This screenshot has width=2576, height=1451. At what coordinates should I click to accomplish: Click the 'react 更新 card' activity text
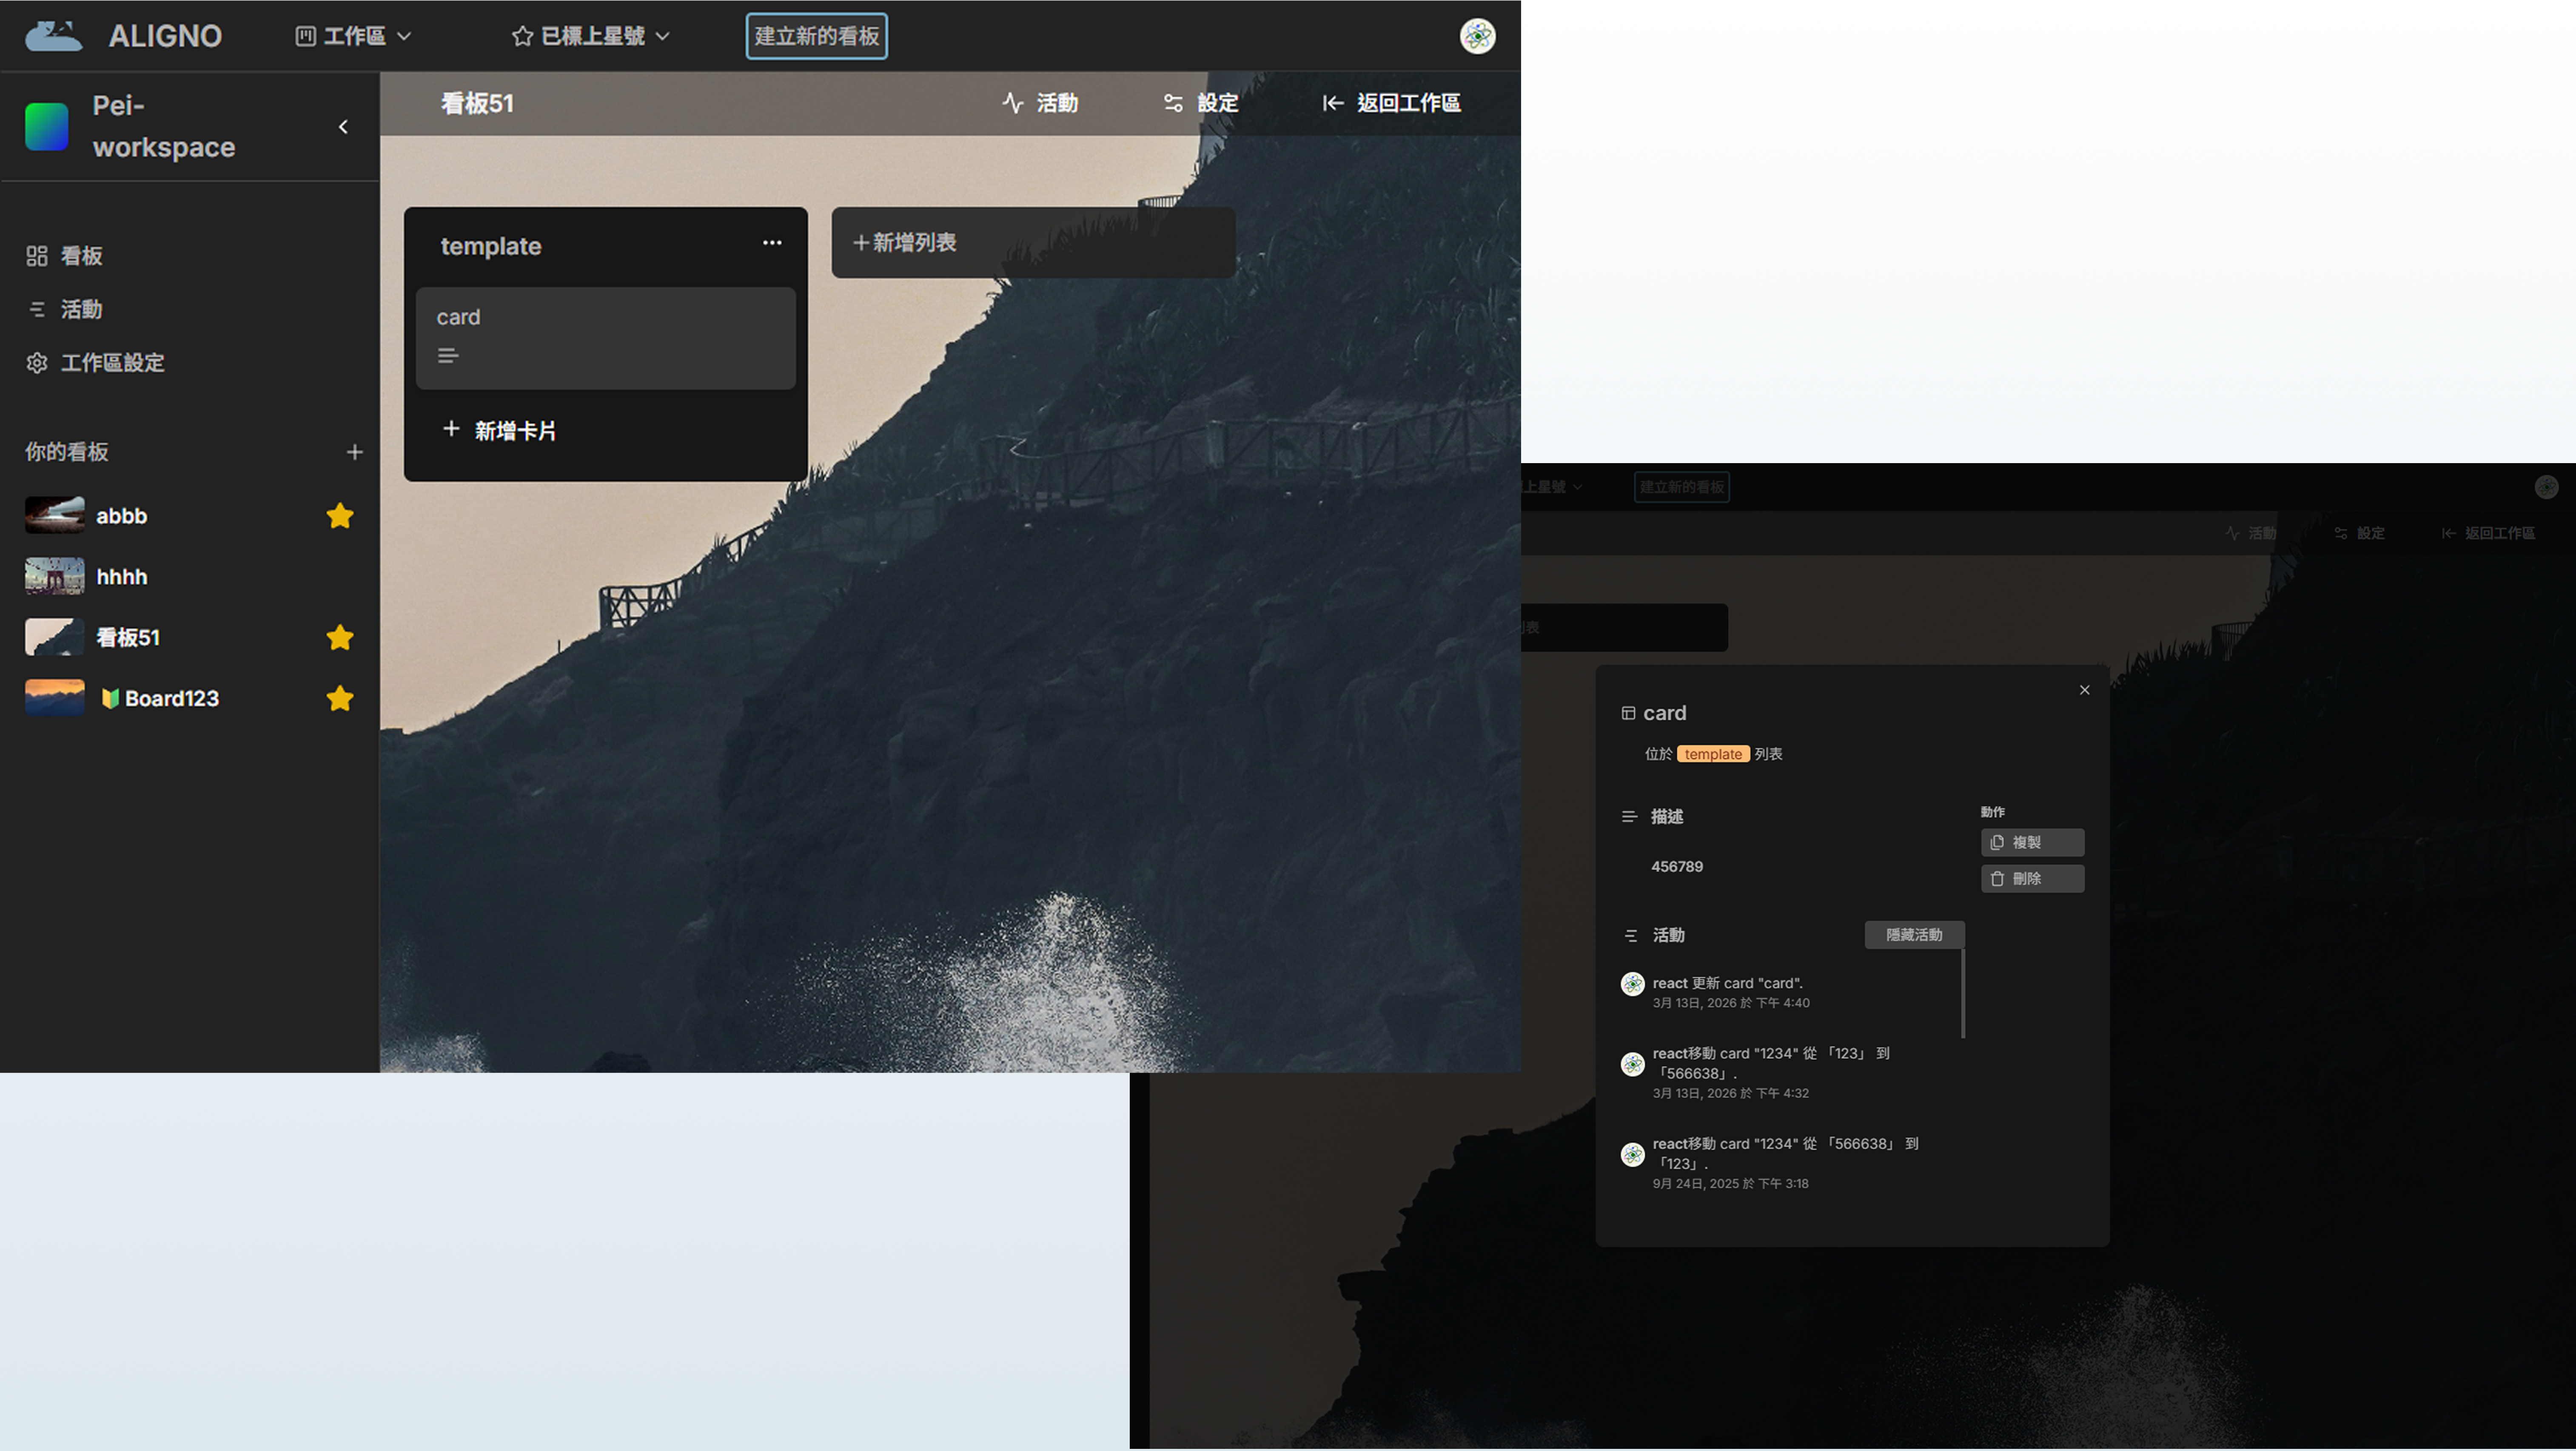(1728, 983)
